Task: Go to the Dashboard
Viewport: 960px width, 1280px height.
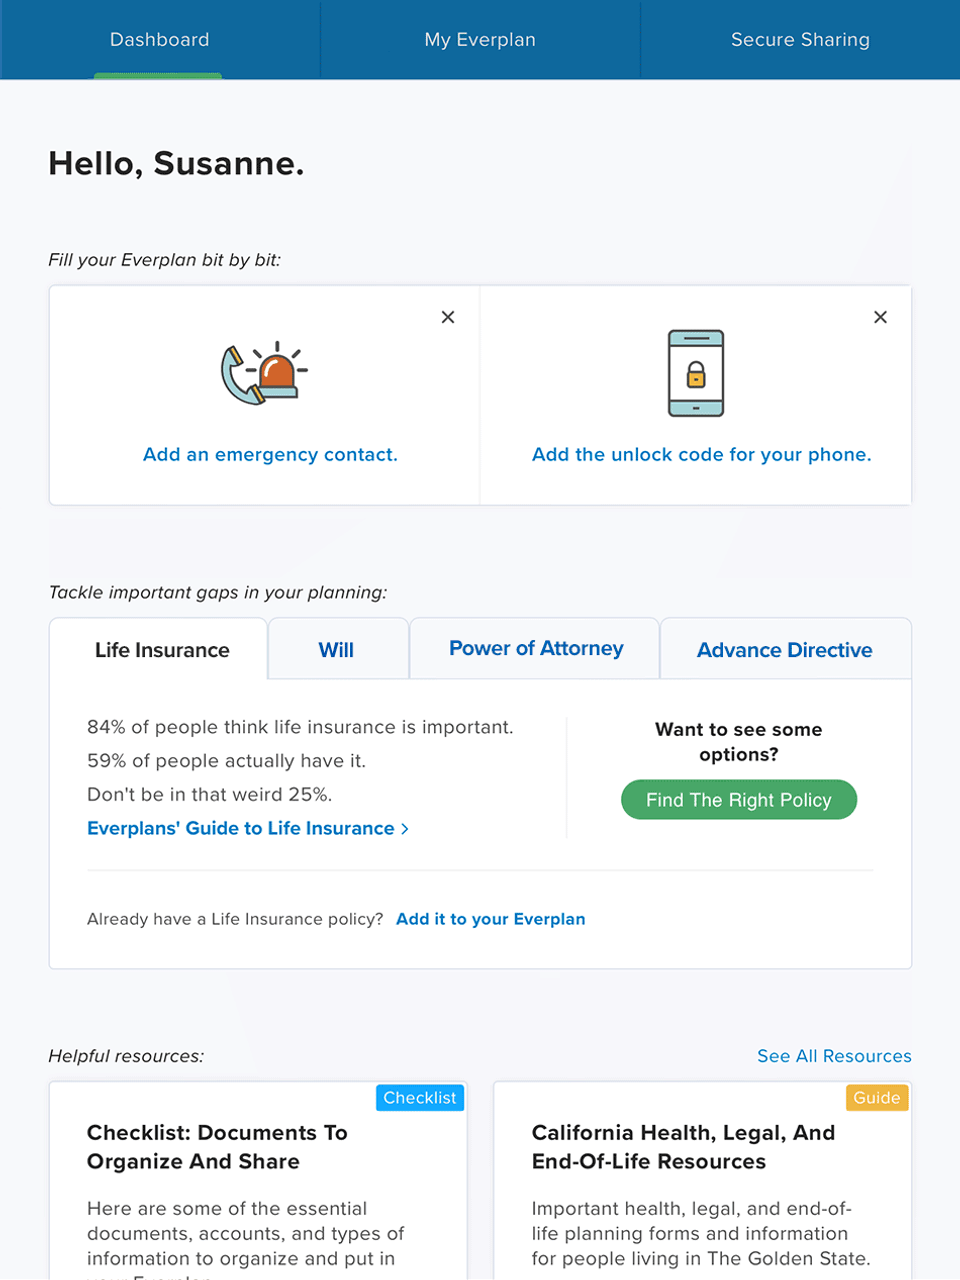Action: click(159, 40)
